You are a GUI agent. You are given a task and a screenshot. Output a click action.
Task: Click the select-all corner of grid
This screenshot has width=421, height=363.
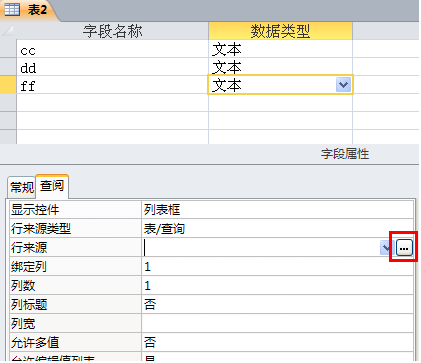point(8,31)
